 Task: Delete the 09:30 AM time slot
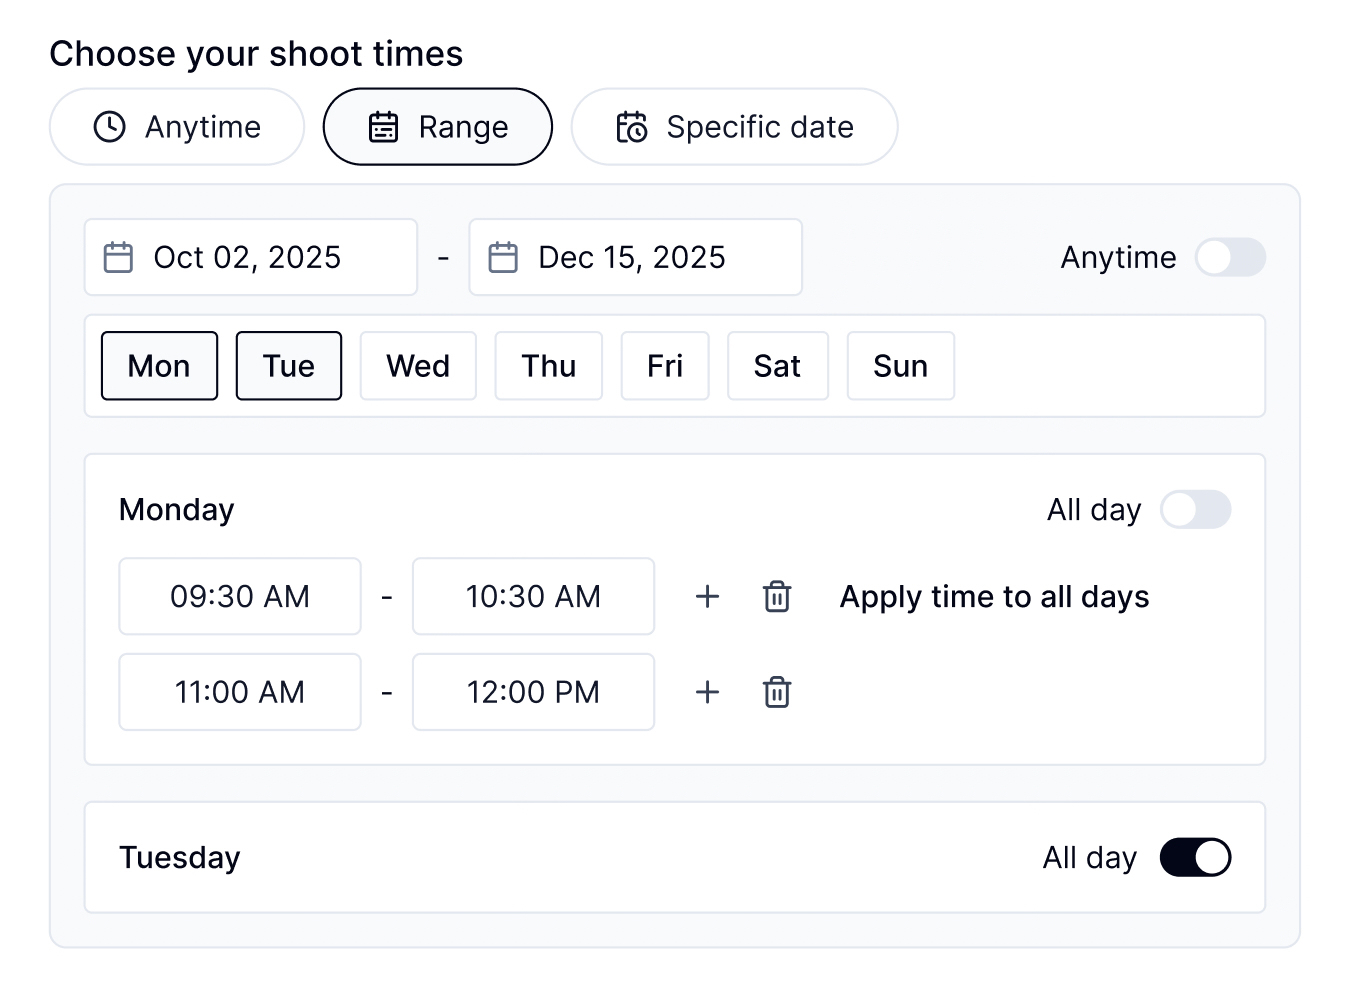click(x=777, y=597)
